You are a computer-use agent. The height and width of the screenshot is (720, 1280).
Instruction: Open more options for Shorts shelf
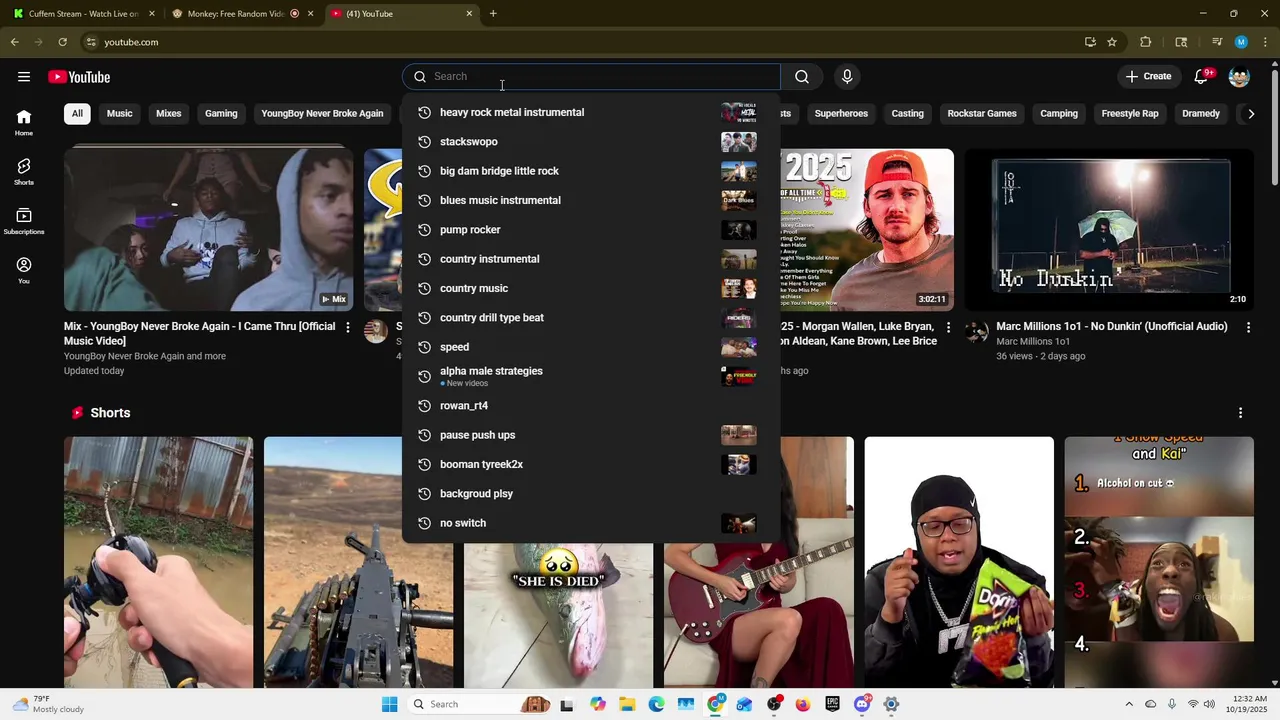1240,413
